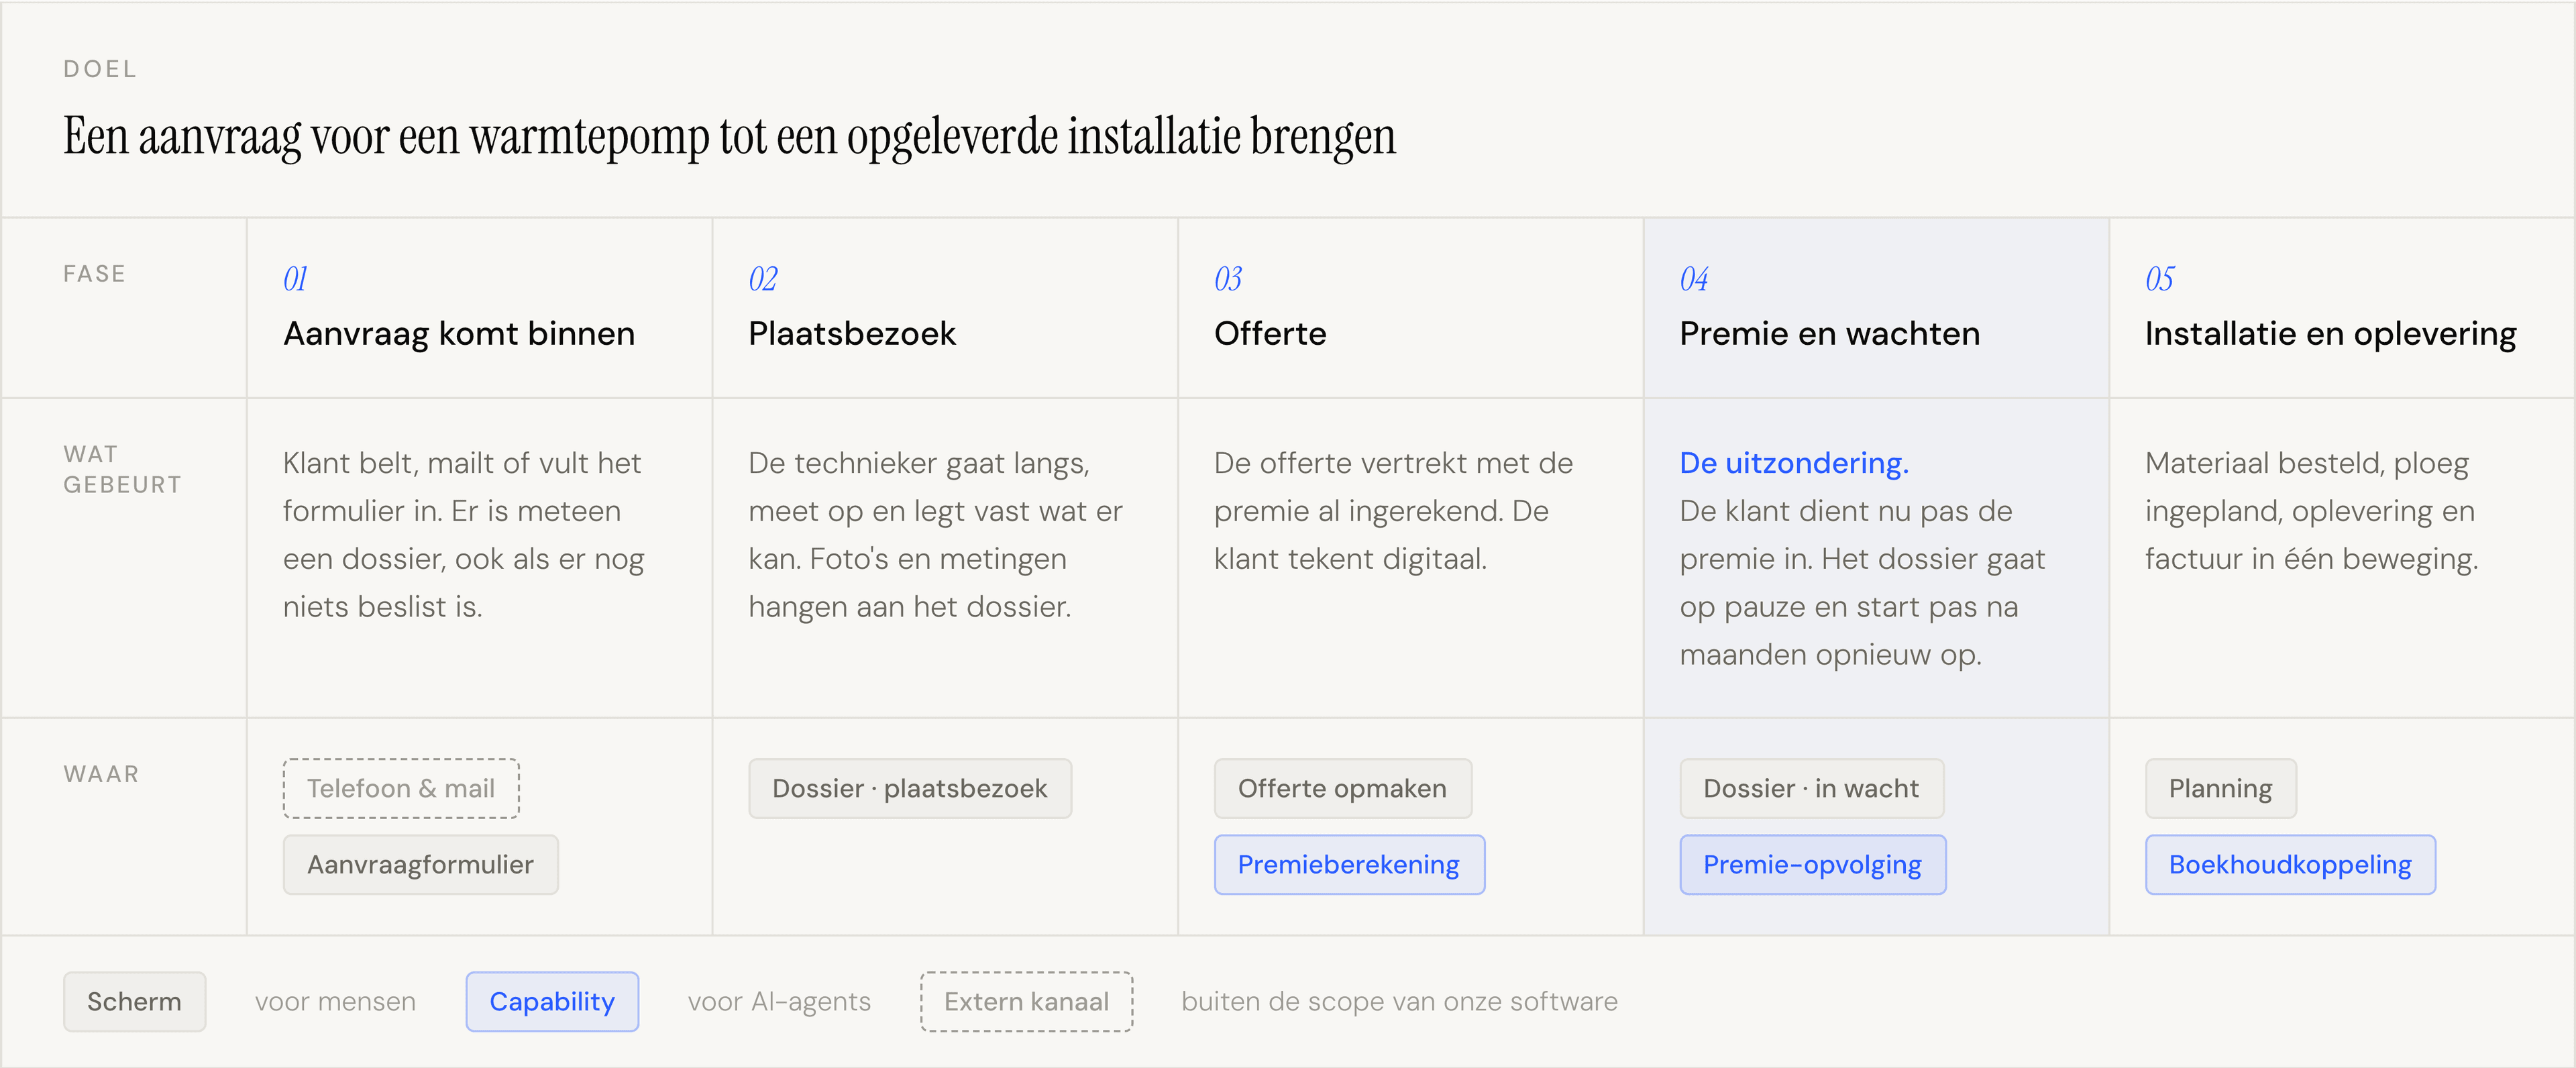Click the description starting De offerte vertrekt

[1393, 511]
